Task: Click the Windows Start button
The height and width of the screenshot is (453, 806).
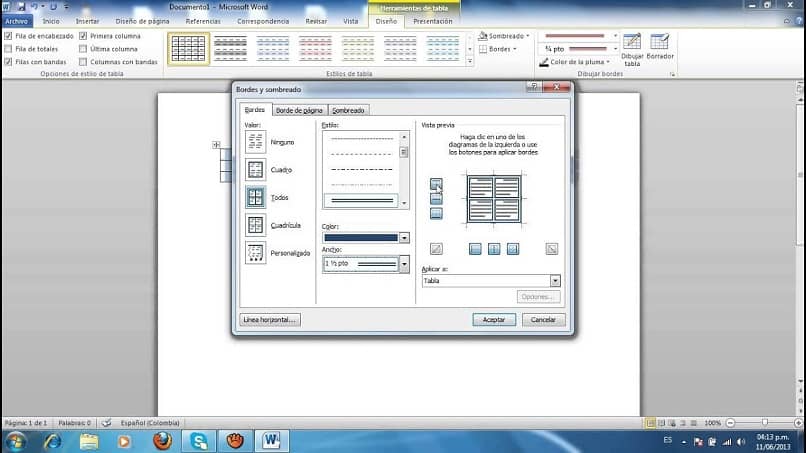Action: pos(15,441)
